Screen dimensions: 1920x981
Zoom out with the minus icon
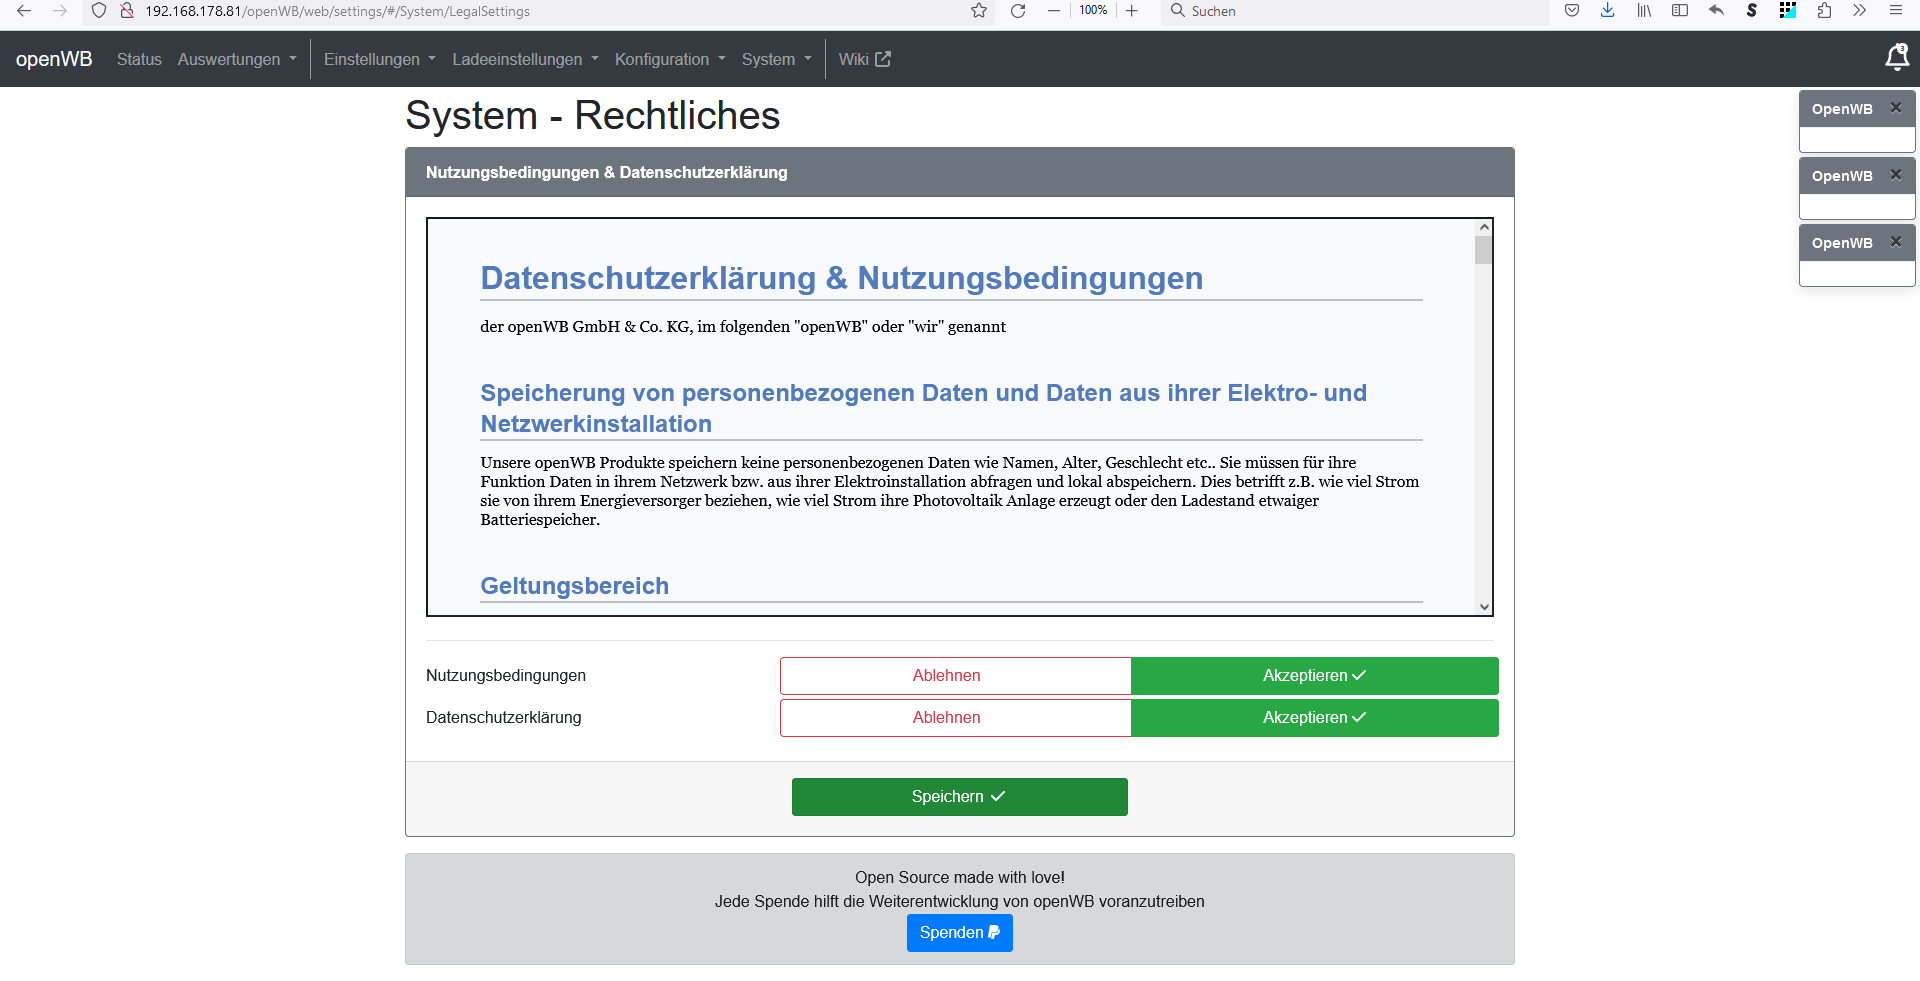pos(1054,11)
